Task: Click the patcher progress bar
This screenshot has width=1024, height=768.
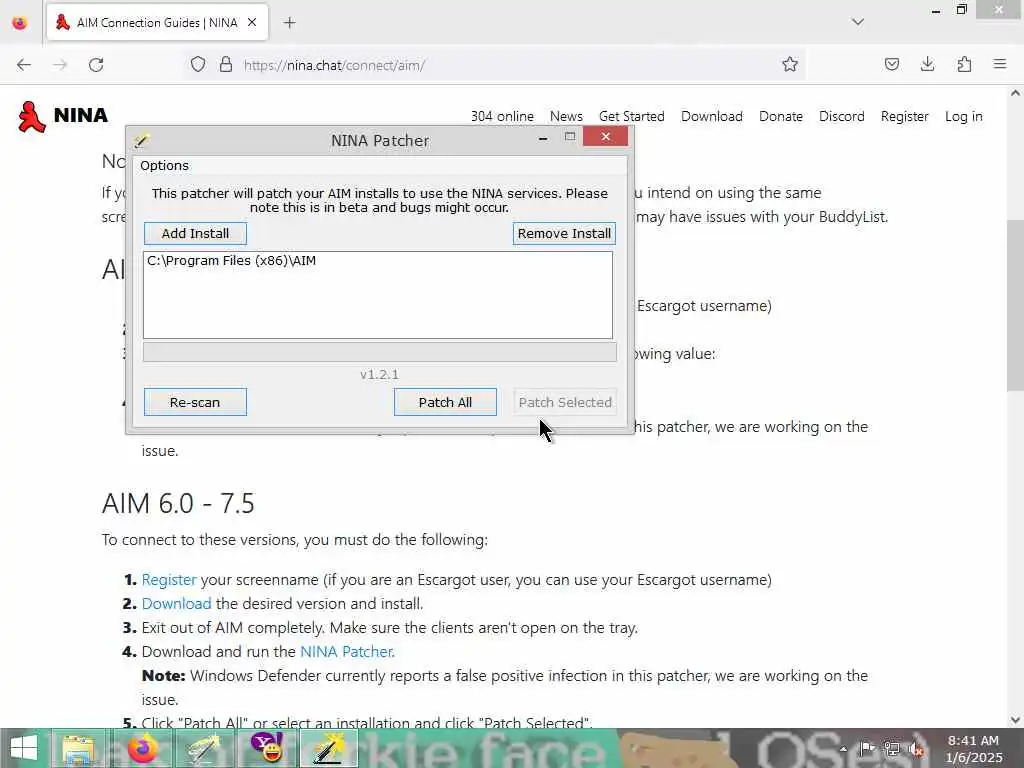Action: [x=379, y=352]
